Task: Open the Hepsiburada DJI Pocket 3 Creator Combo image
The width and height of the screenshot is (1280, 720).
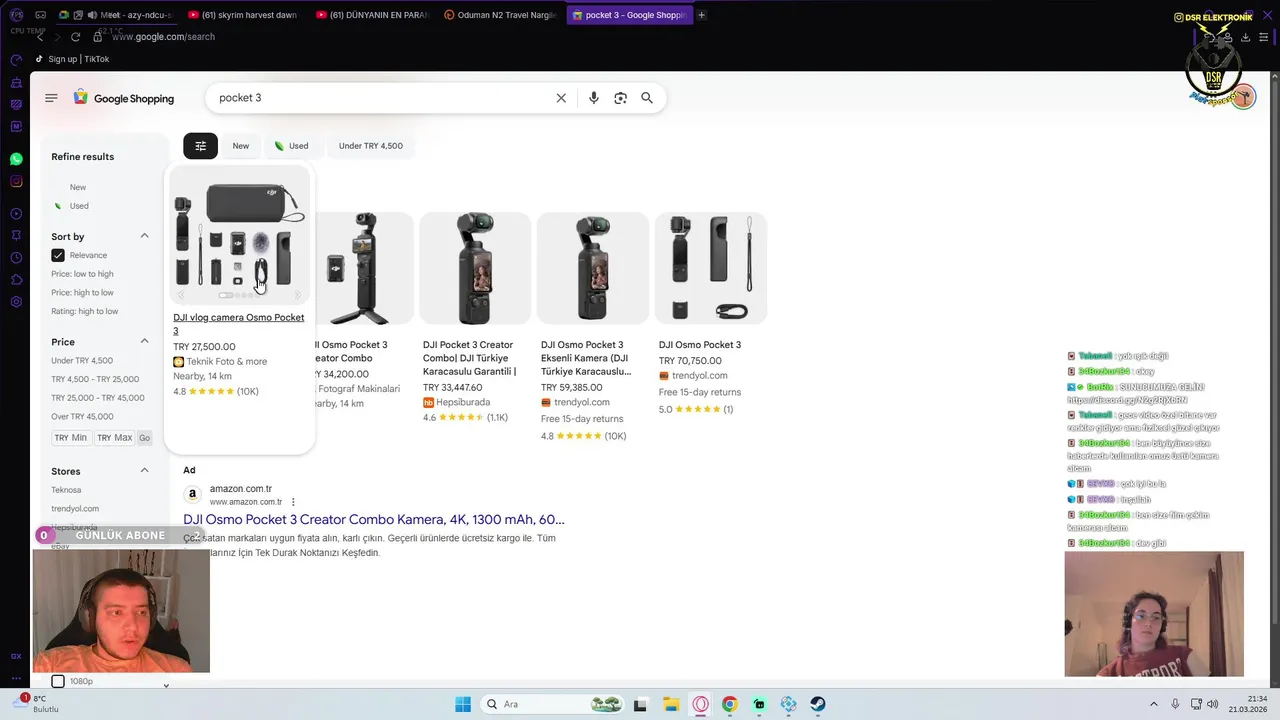Action: [x=475, y=268]
